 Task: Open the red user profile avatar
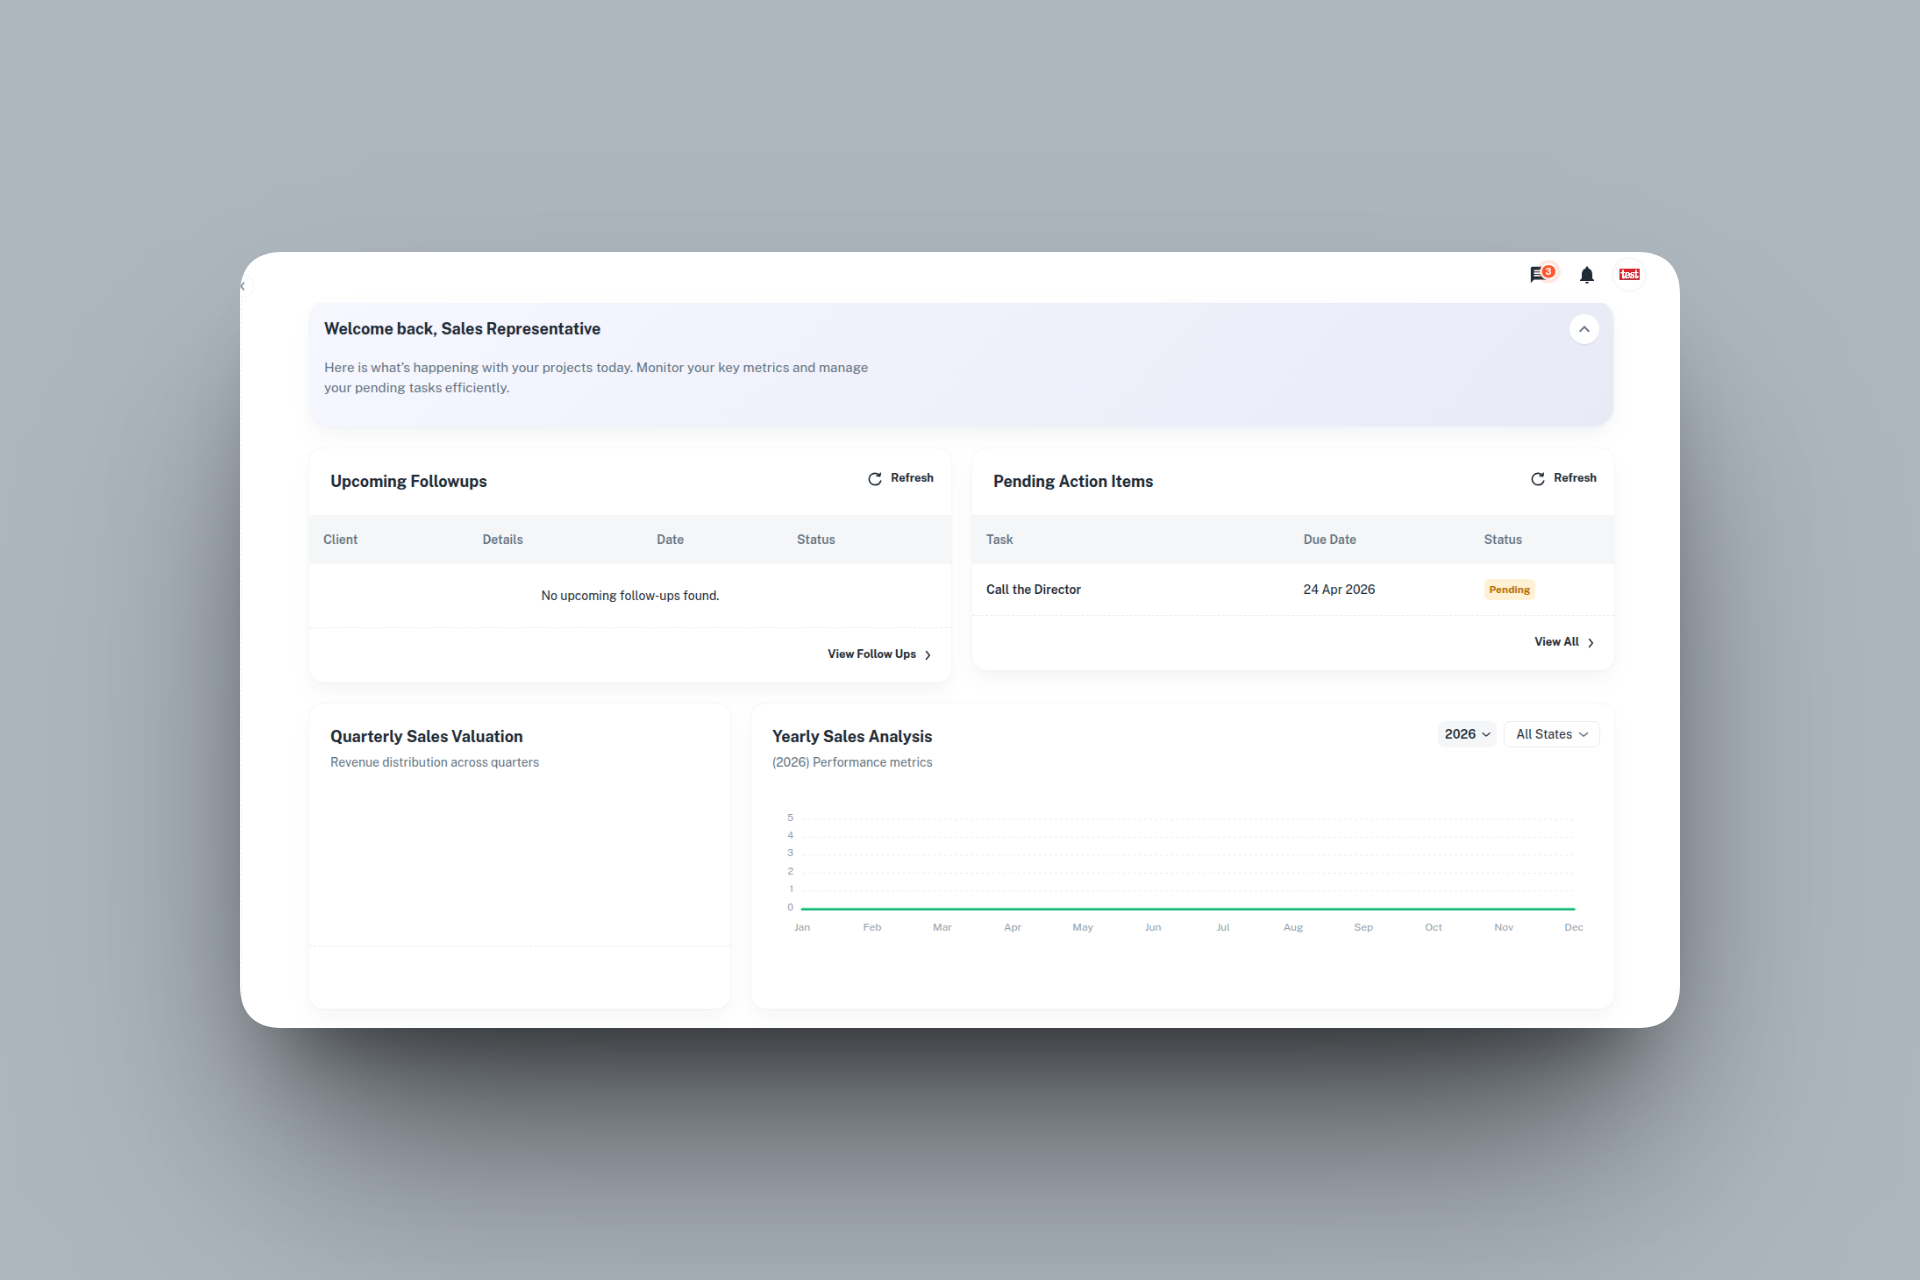tap(1629, 274)
